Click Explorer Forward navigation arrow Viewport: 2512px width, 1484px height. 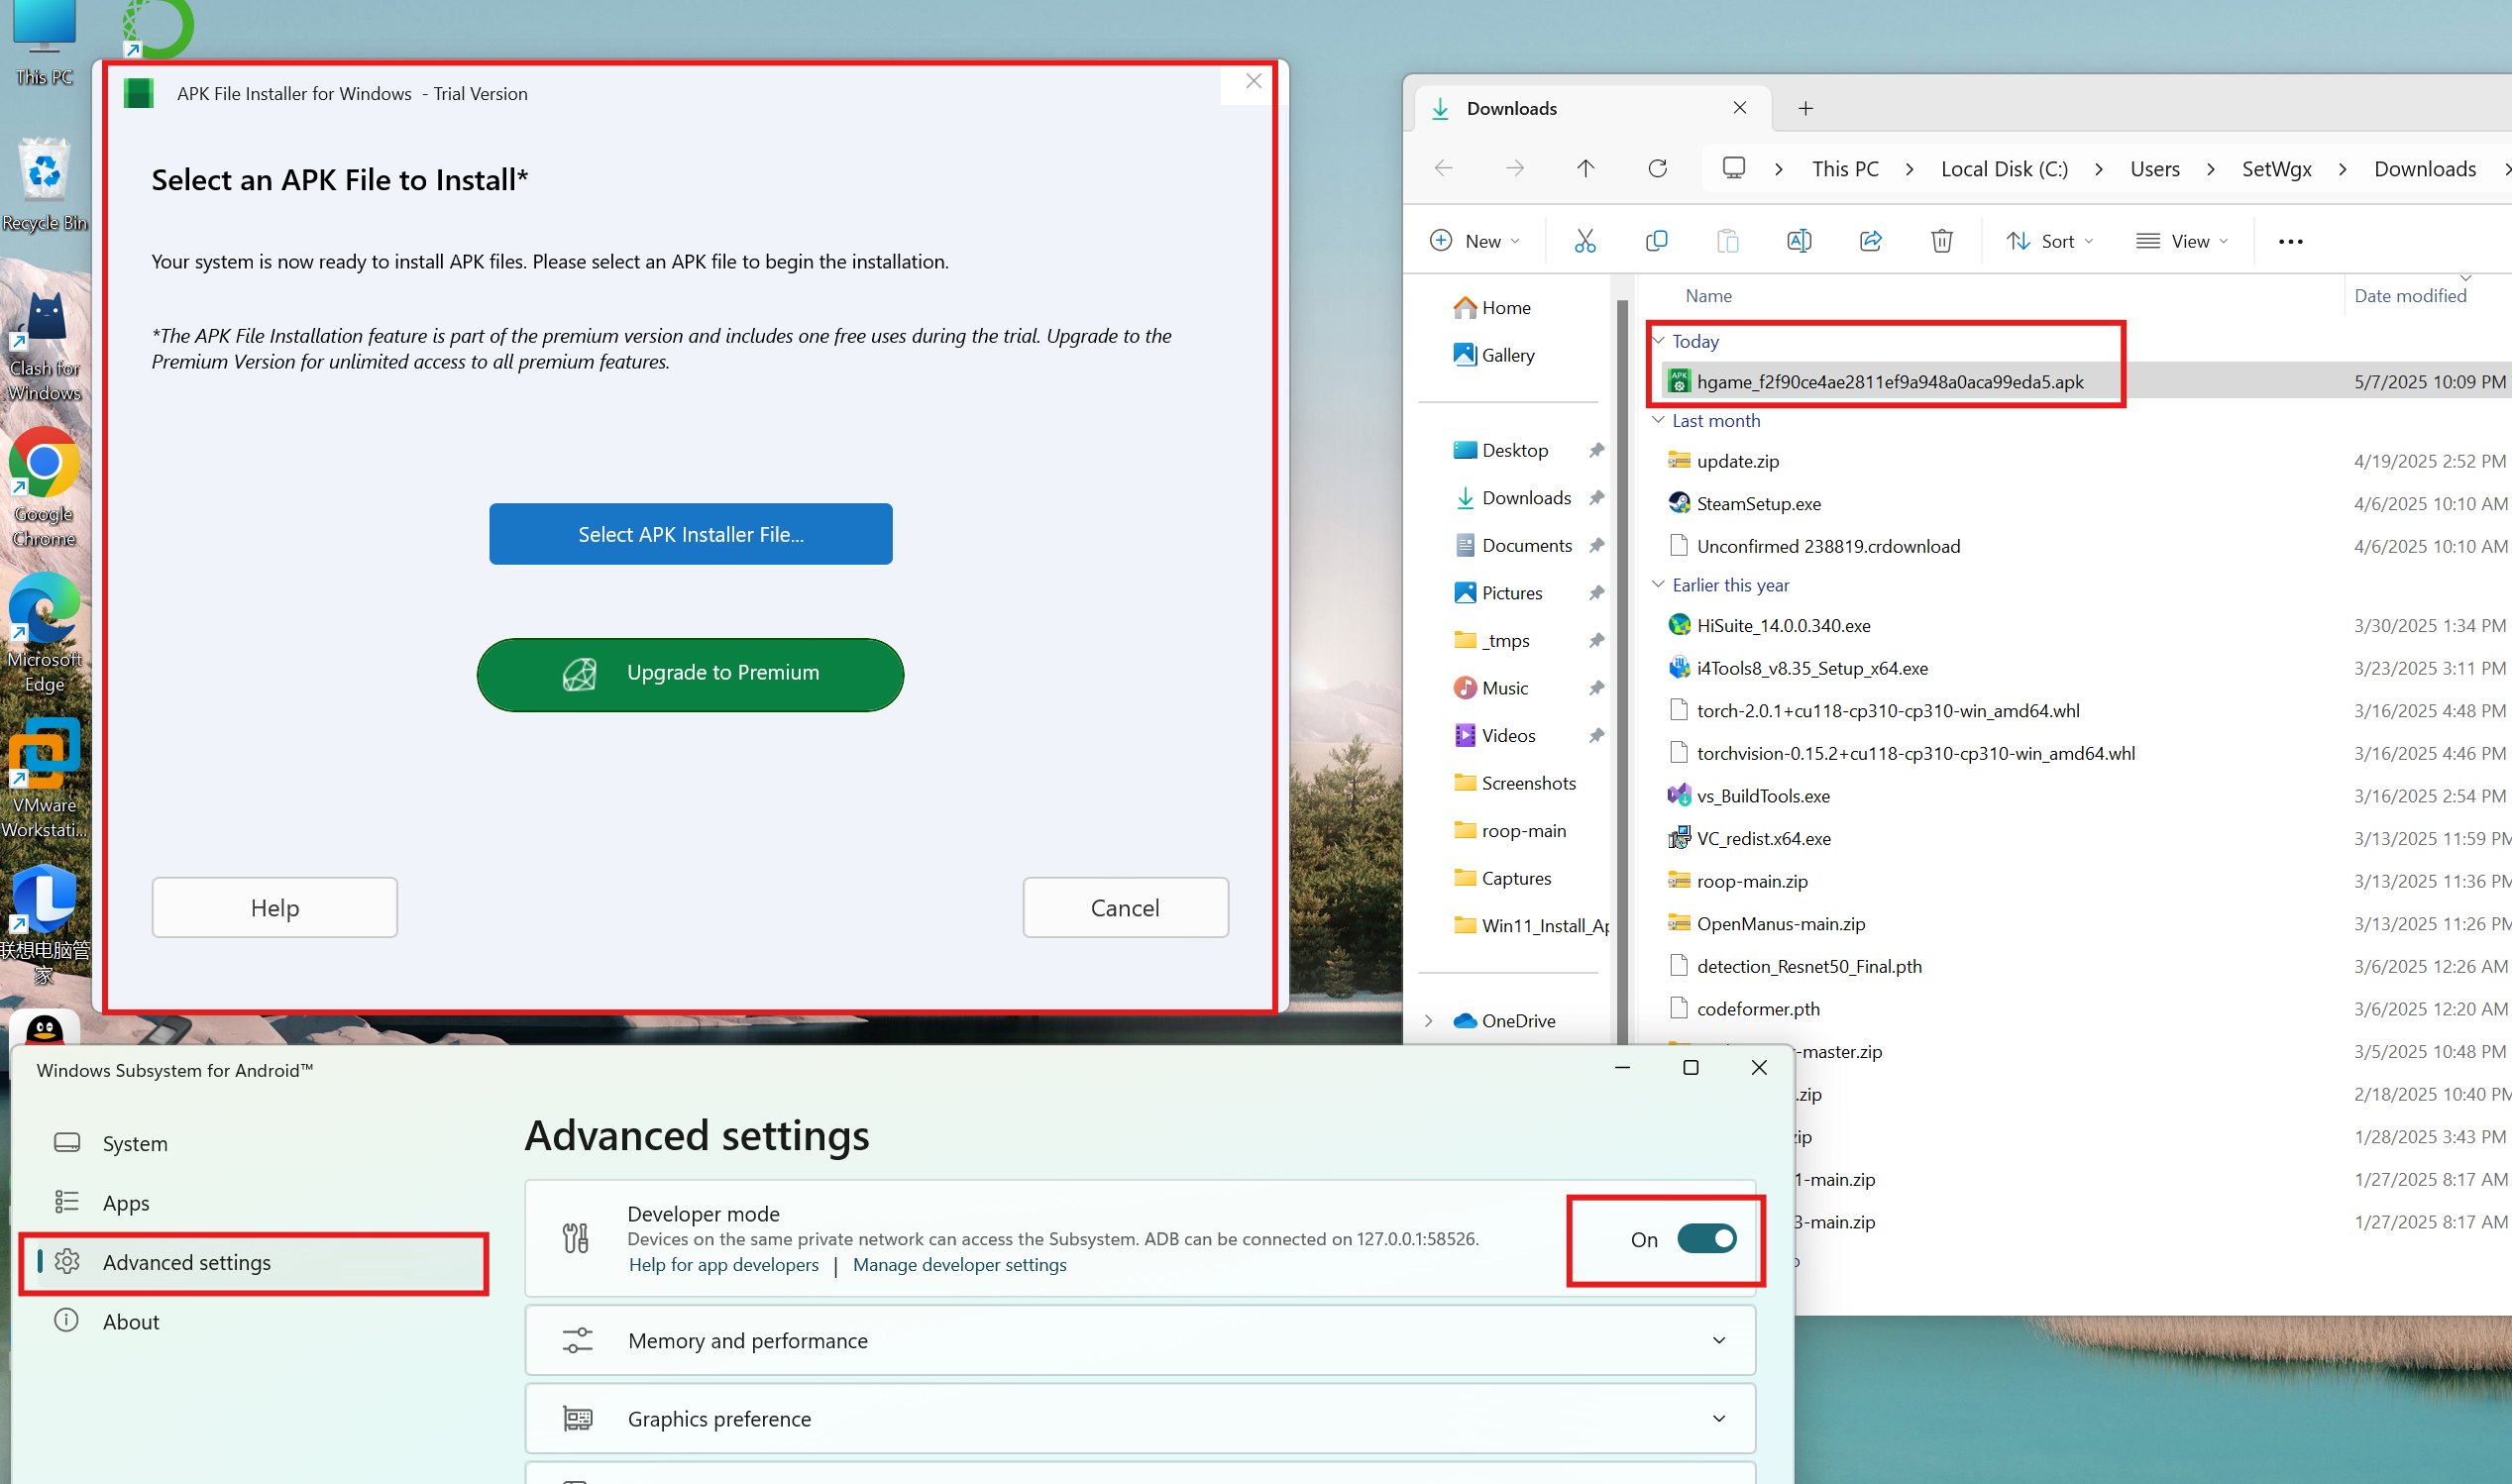click(1514, 168)
